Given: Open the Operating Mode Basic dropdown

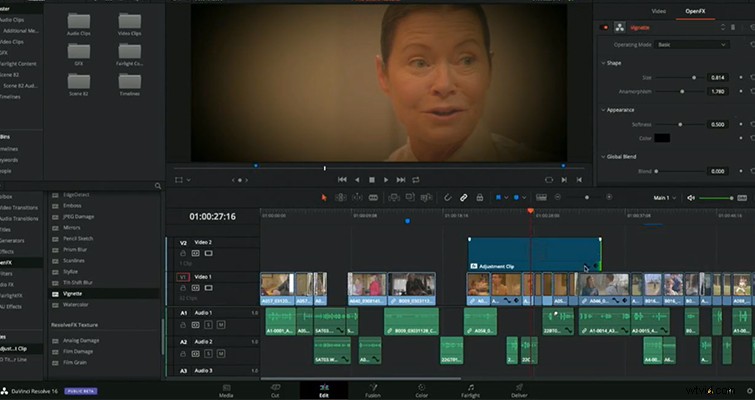Looking at the screenshot, I should point(691,45).
